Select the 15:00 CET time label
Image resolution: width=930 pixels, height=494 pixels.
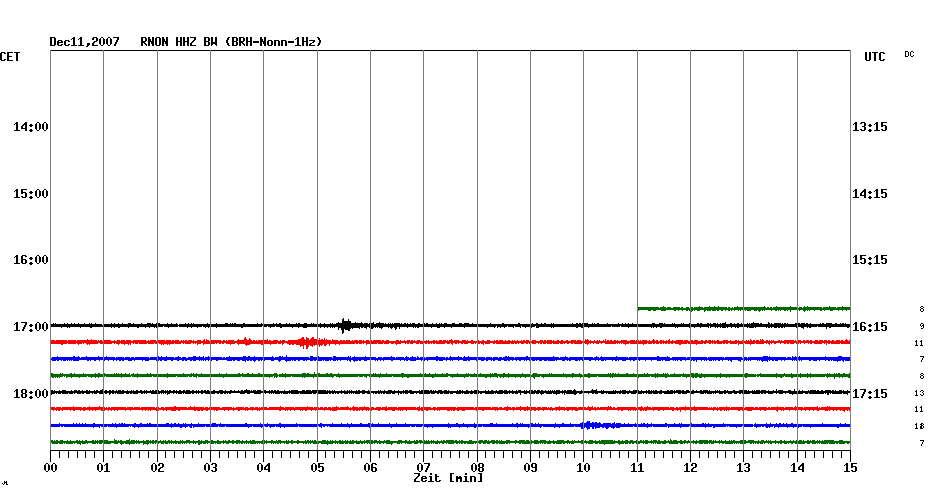pos(31,194)
